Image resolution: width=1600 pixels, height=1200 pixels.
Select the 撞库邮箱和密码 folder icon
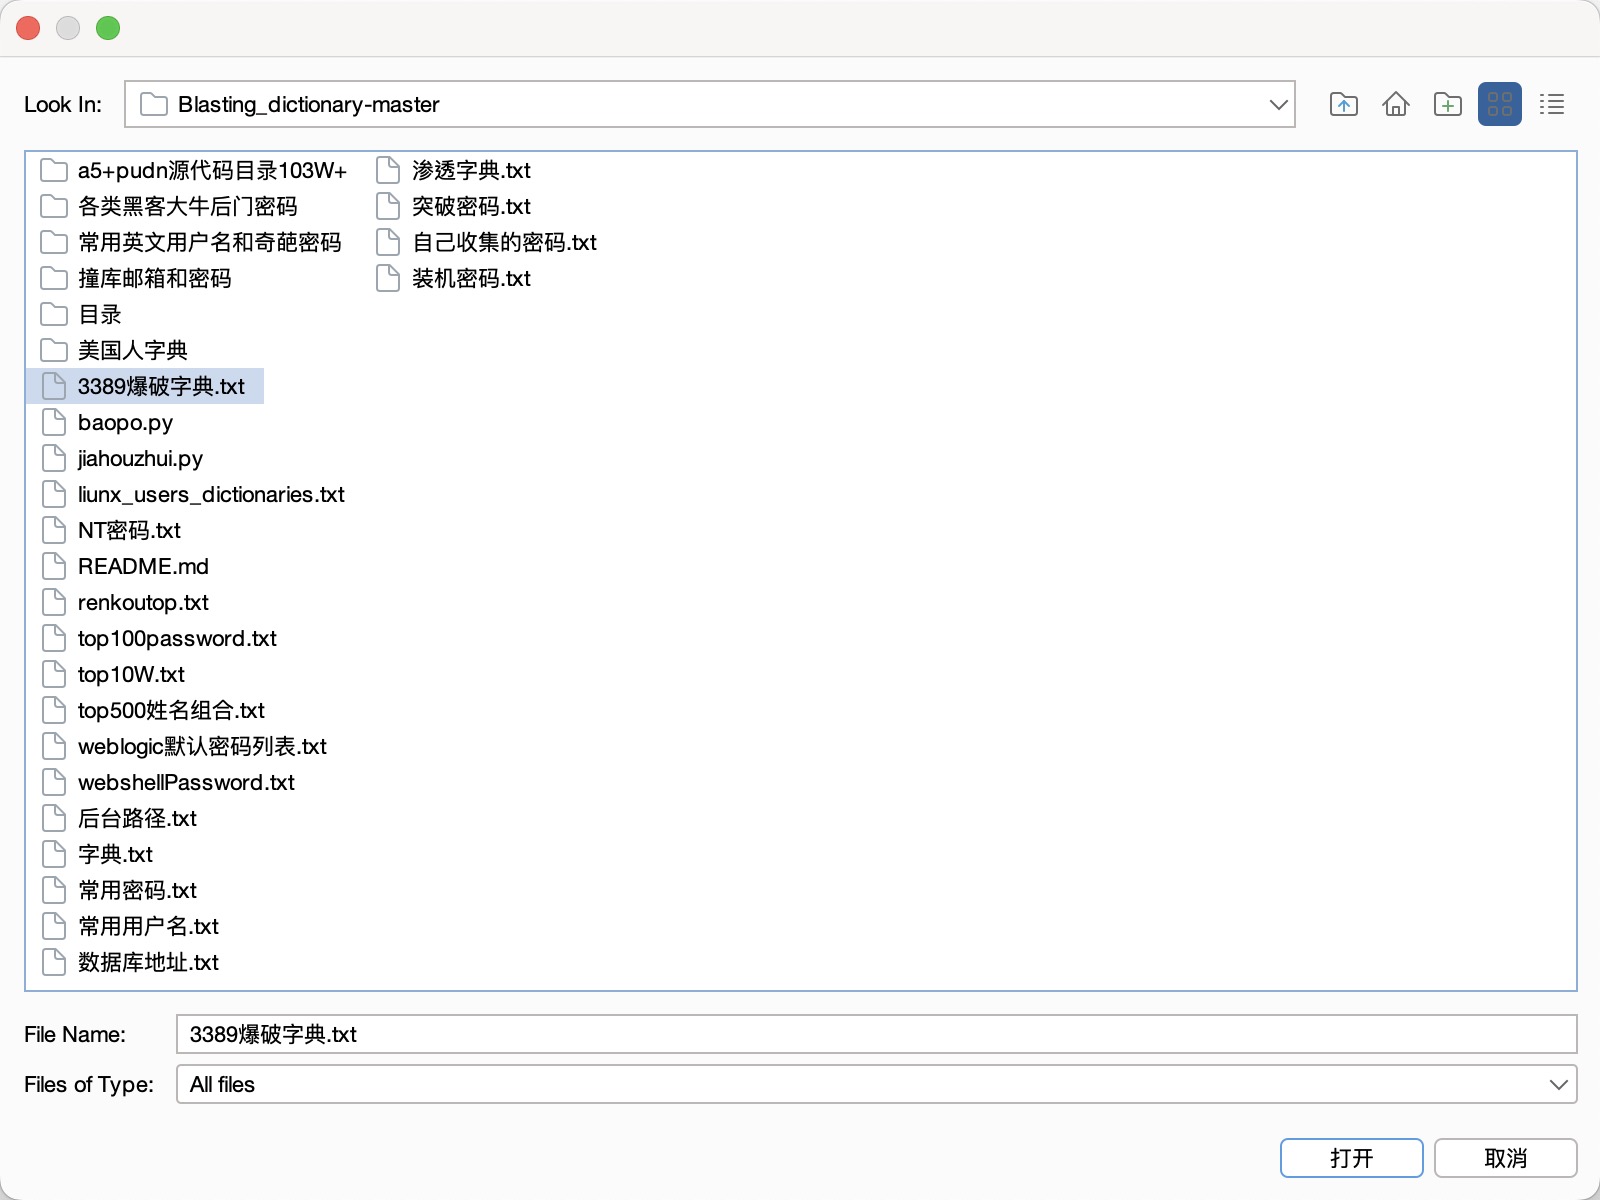pyautogui.click(x=54, y=279)
